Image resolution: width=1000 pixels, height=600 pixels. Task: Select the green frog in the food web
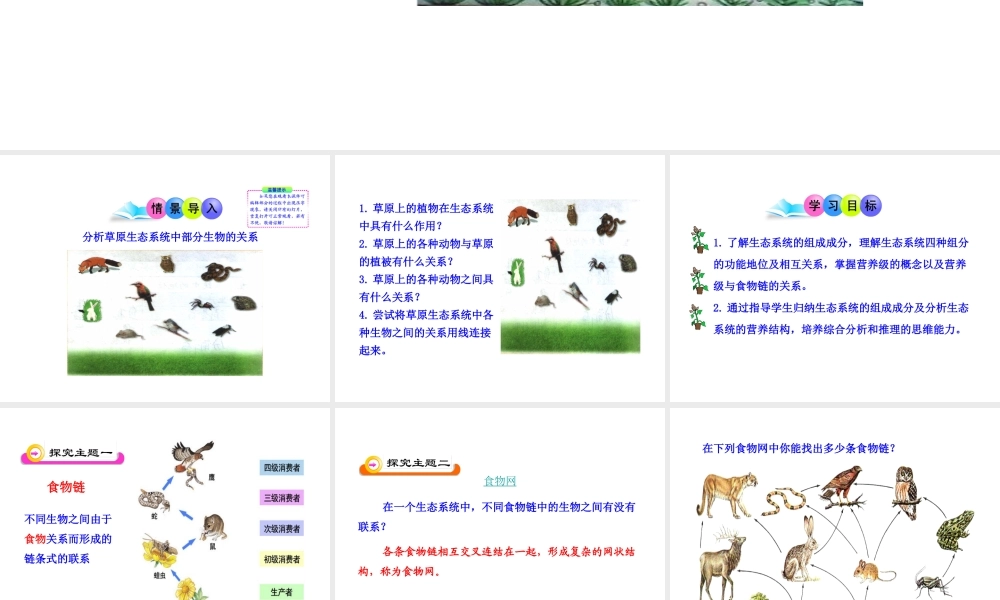pyautogui.click(x=955, y=529)
